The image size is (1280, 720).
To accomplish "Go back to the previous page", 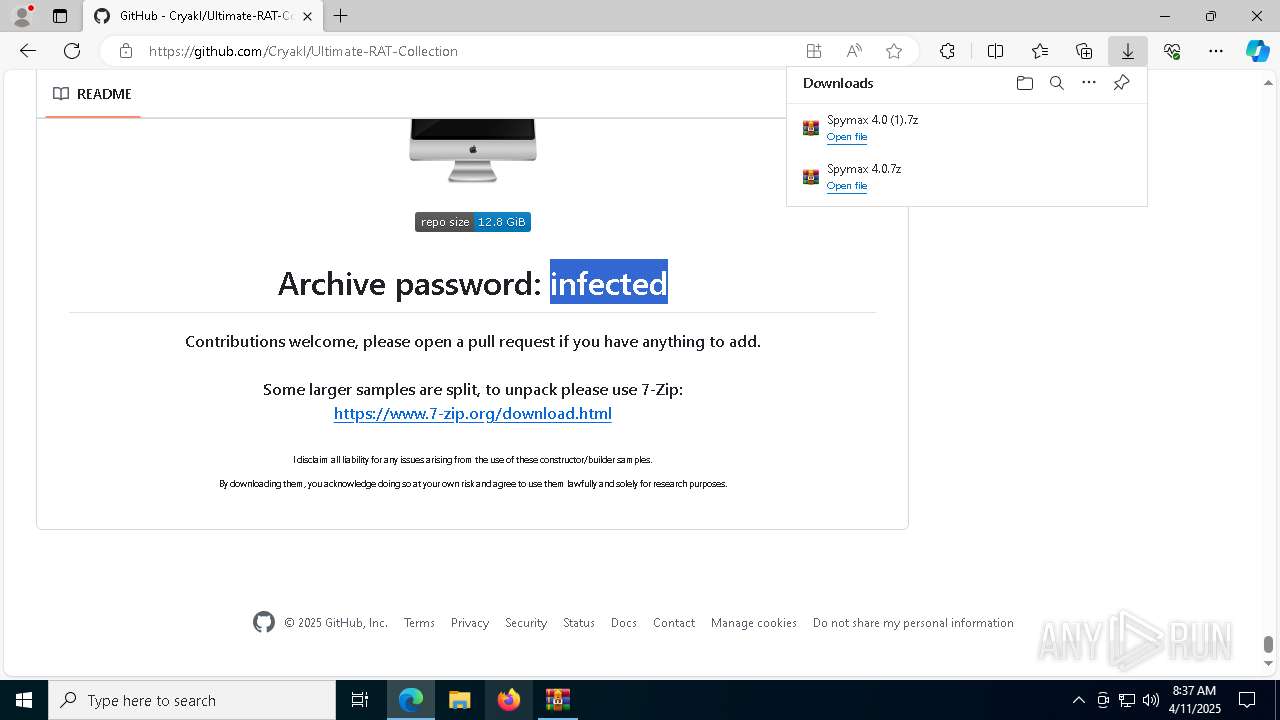I will [28, 51].
